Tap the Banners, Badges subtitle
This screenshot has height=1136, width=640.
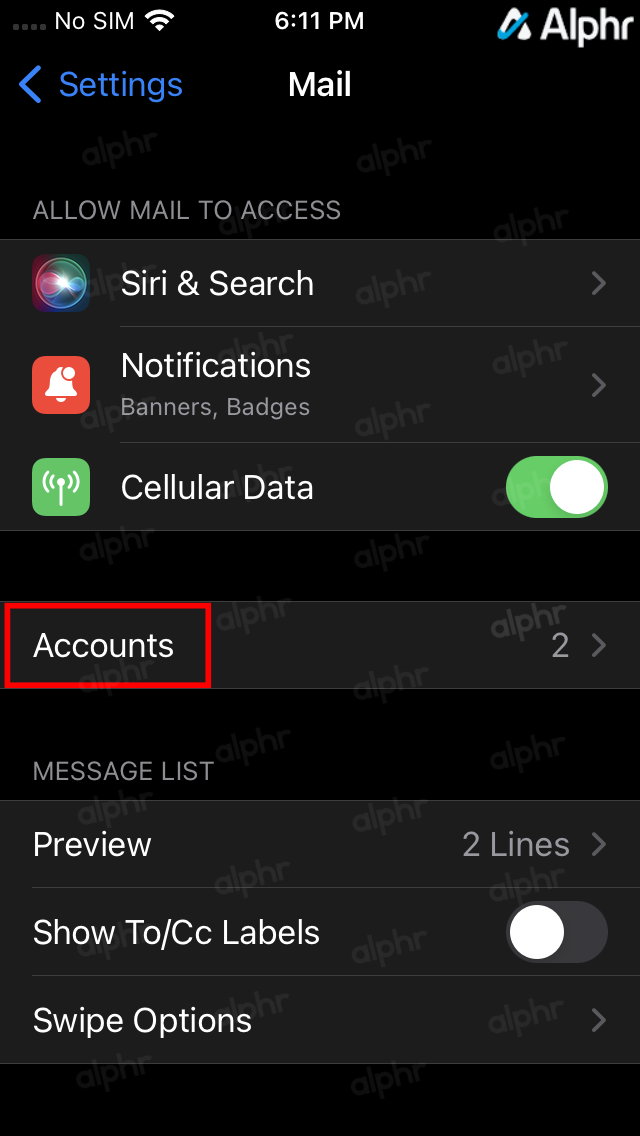(x=215, y=407)
